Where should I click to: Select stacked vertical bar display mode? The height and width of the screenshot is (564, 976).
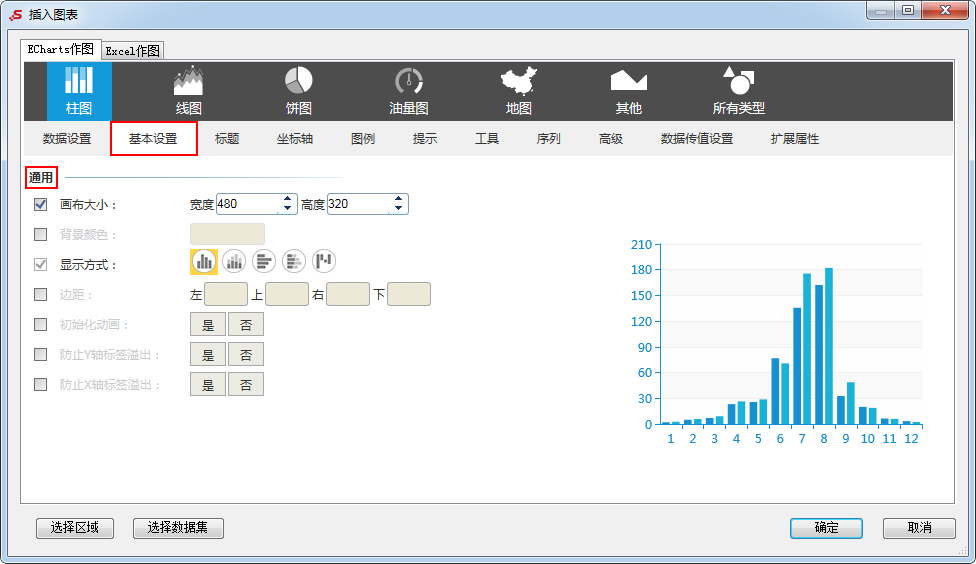(234, 261)
